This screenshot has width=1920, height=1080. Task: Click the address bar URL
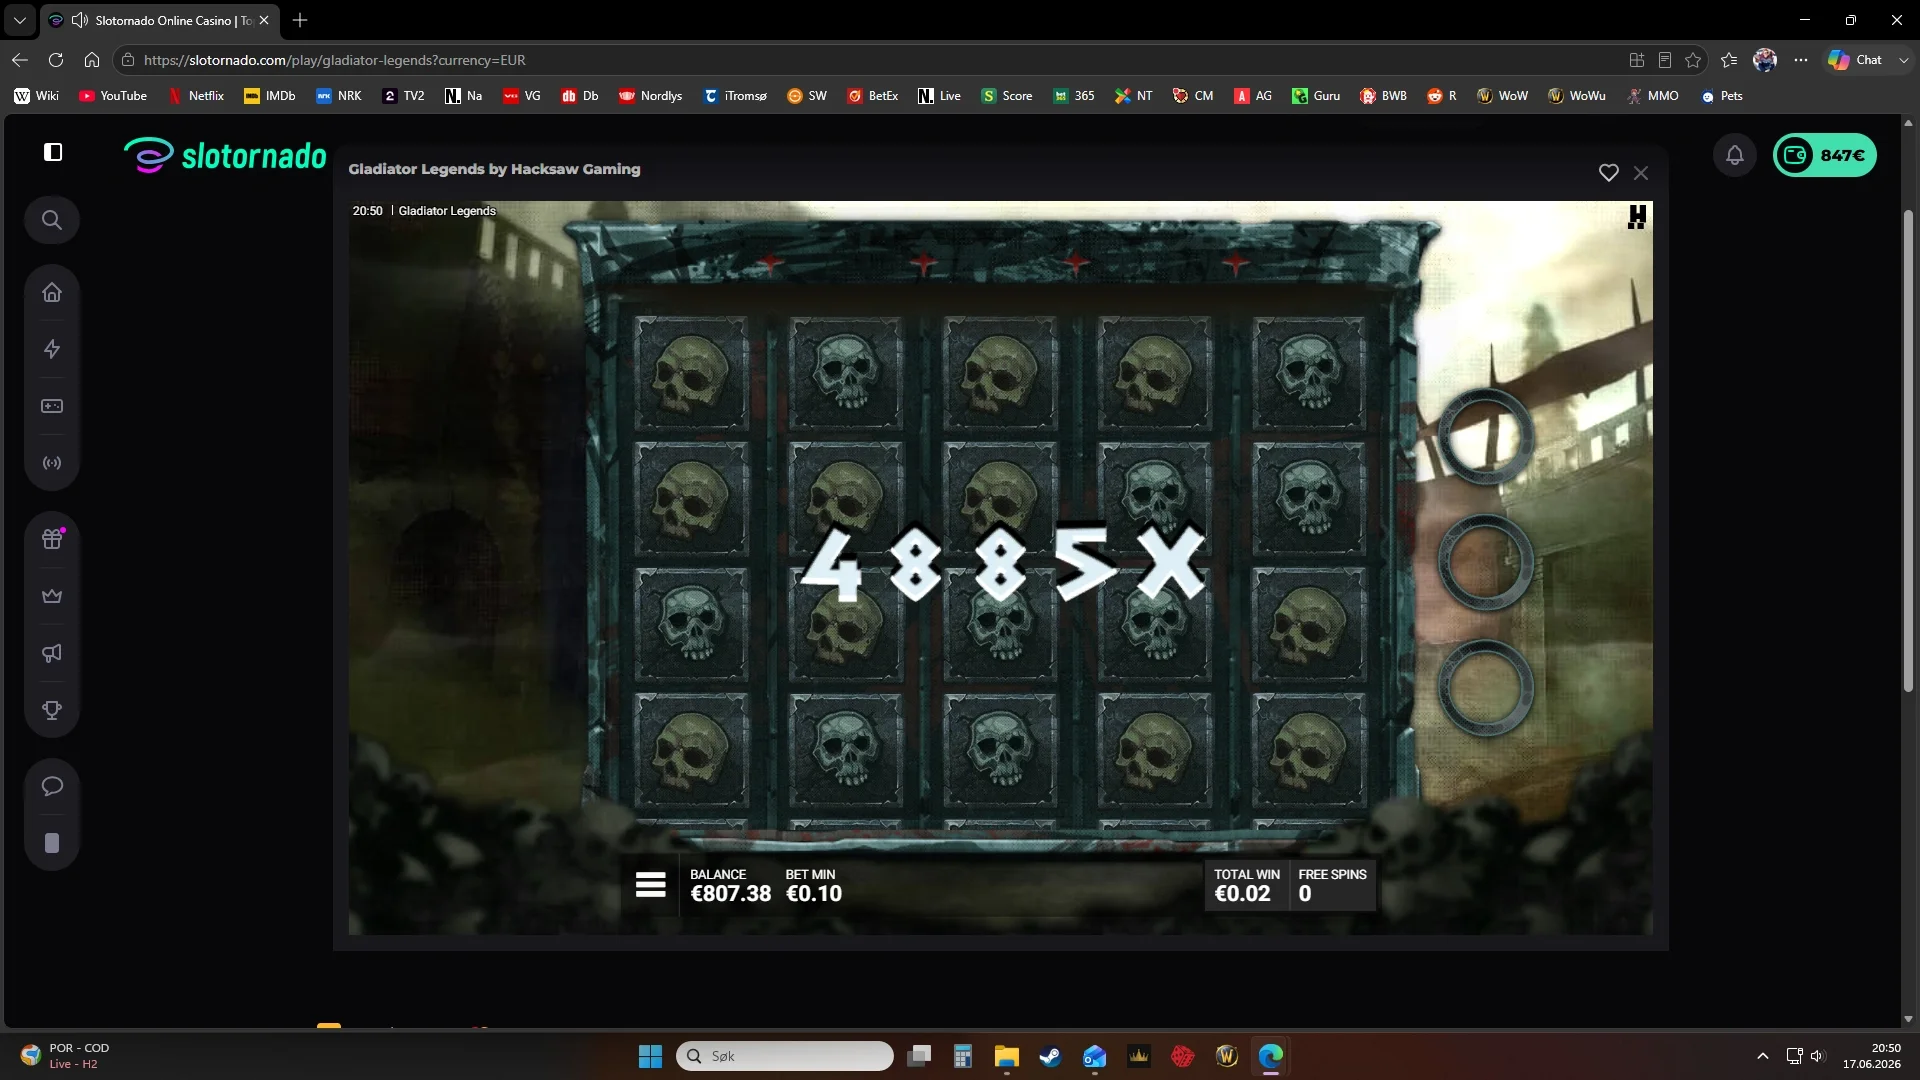335,60
